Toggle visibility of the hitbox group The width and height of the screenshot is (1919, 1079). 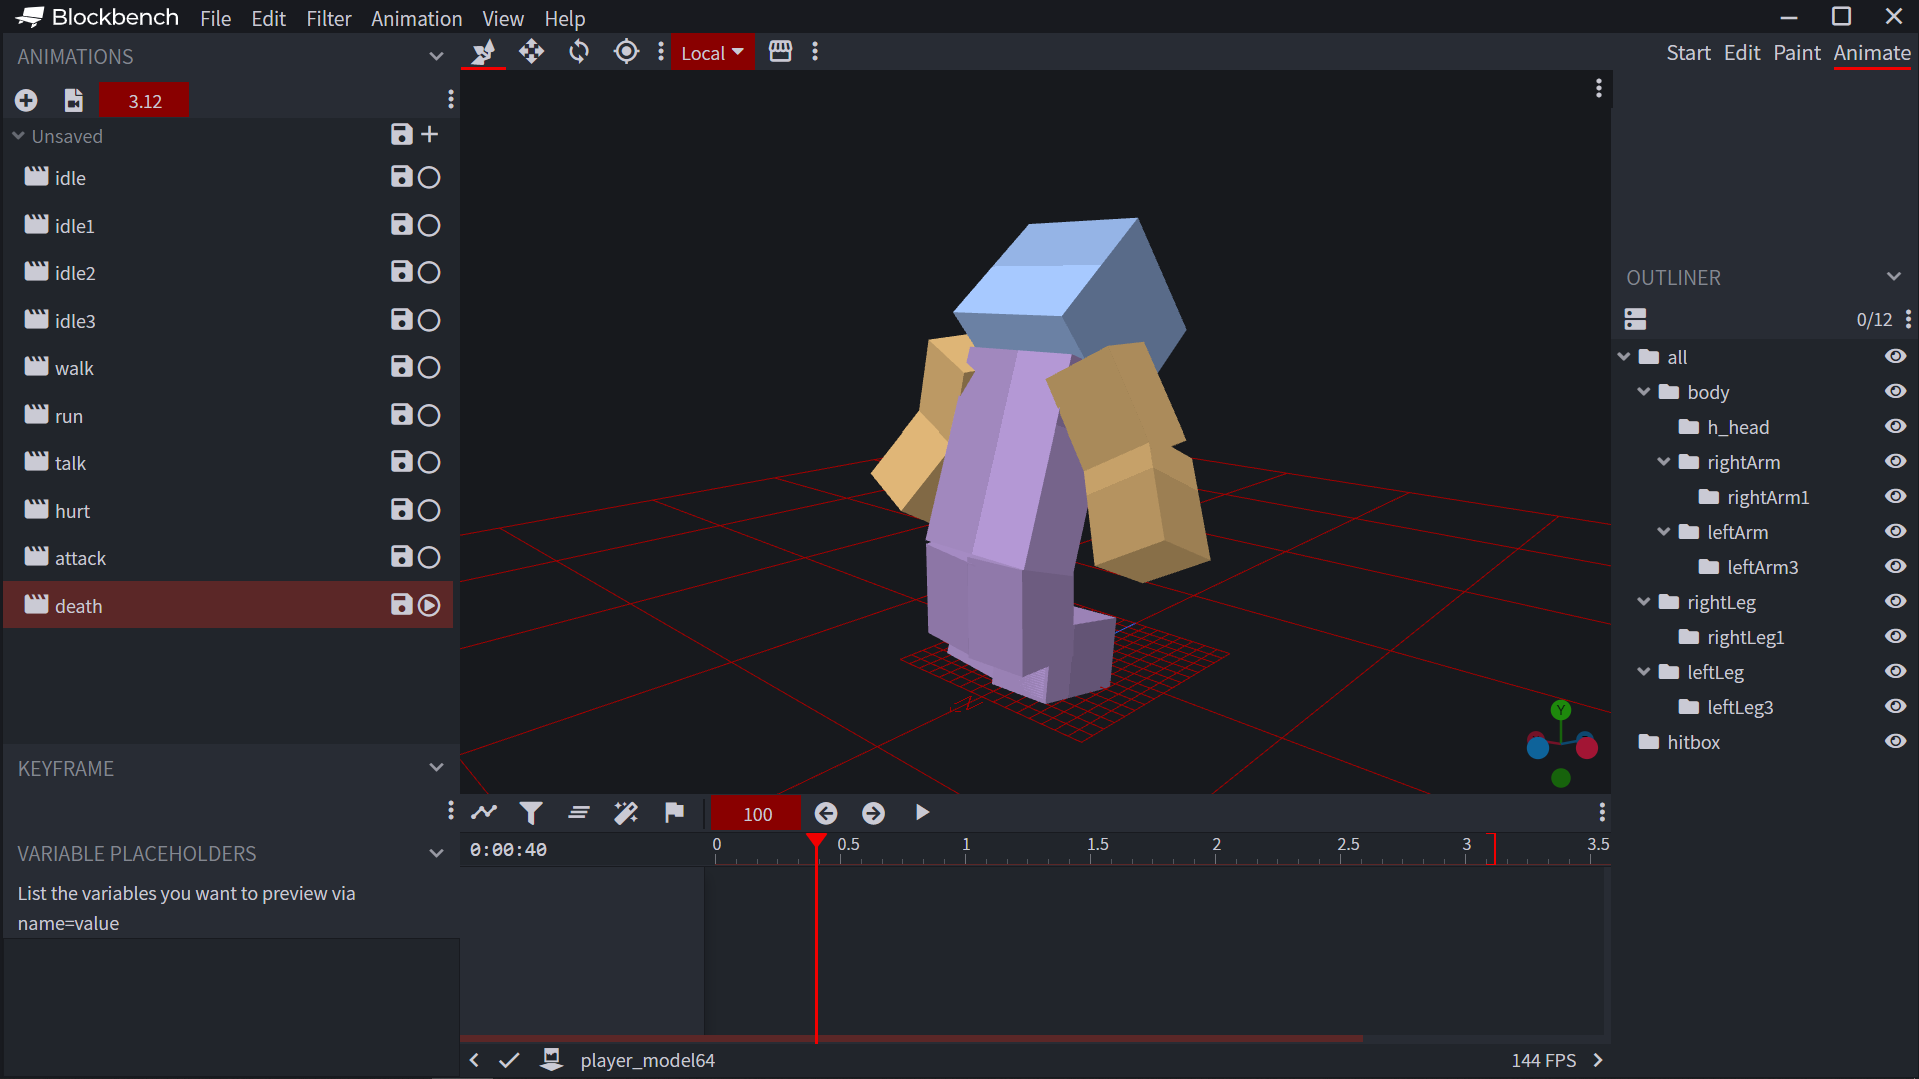tap(1895, 742)
